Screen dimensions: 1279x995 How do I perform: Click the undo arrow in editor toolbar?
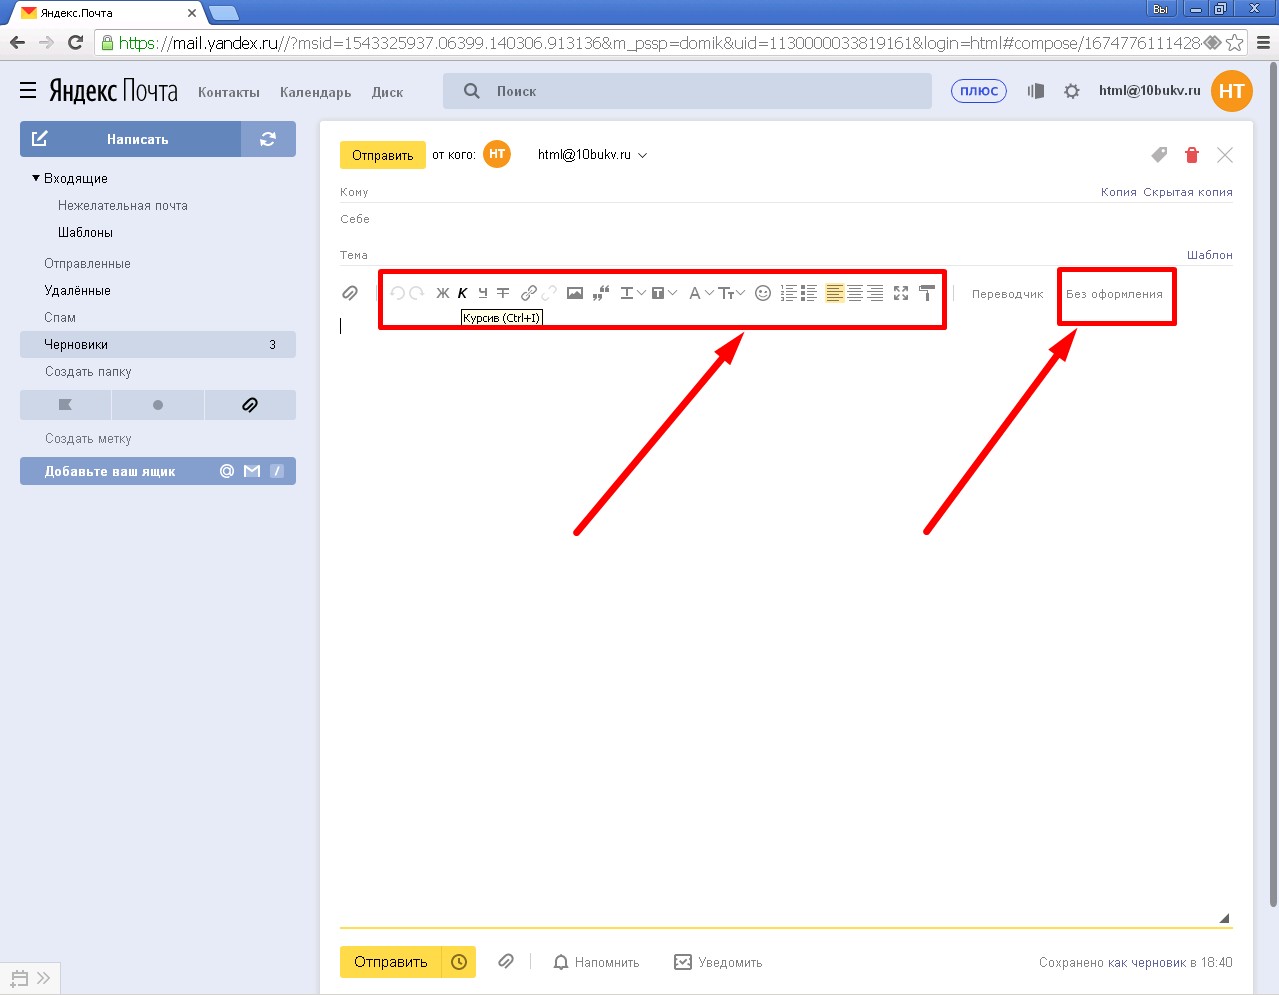pos(397,293)
